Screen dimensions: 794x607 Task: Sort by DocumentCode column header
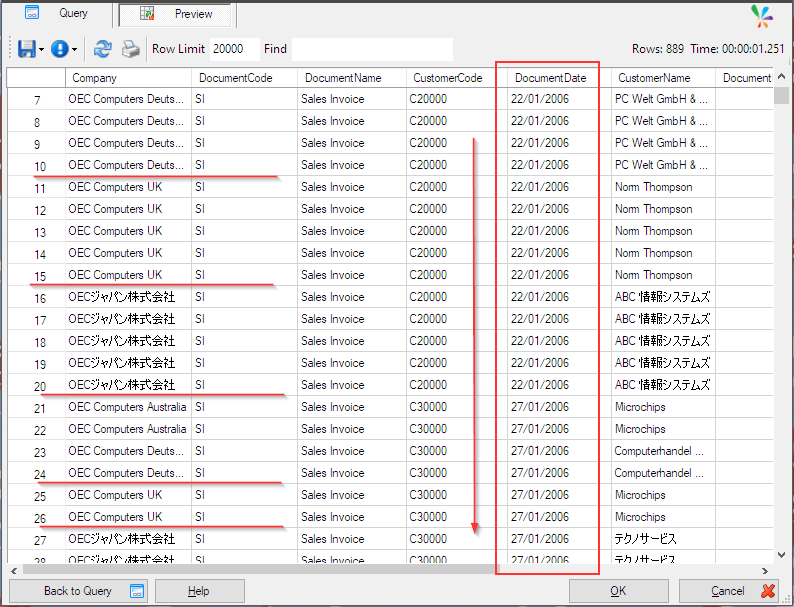point(244,78)
